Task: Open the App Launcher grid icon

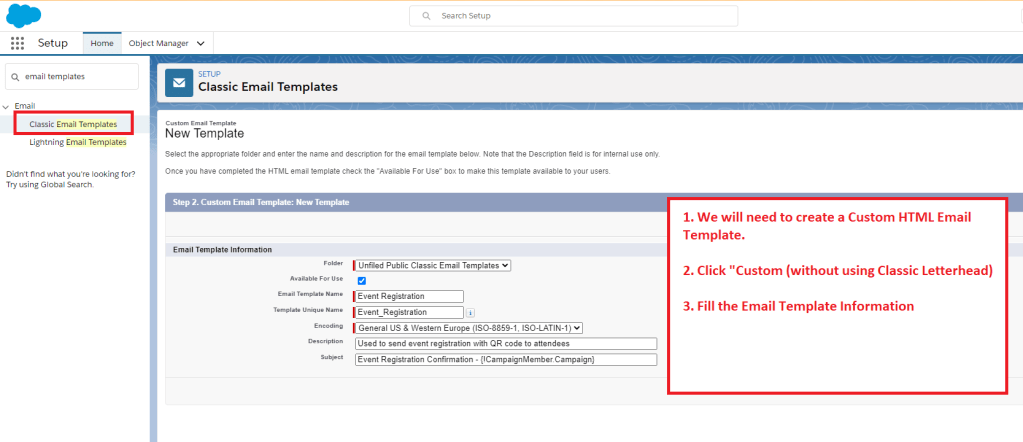Action: tap(17, 44)
